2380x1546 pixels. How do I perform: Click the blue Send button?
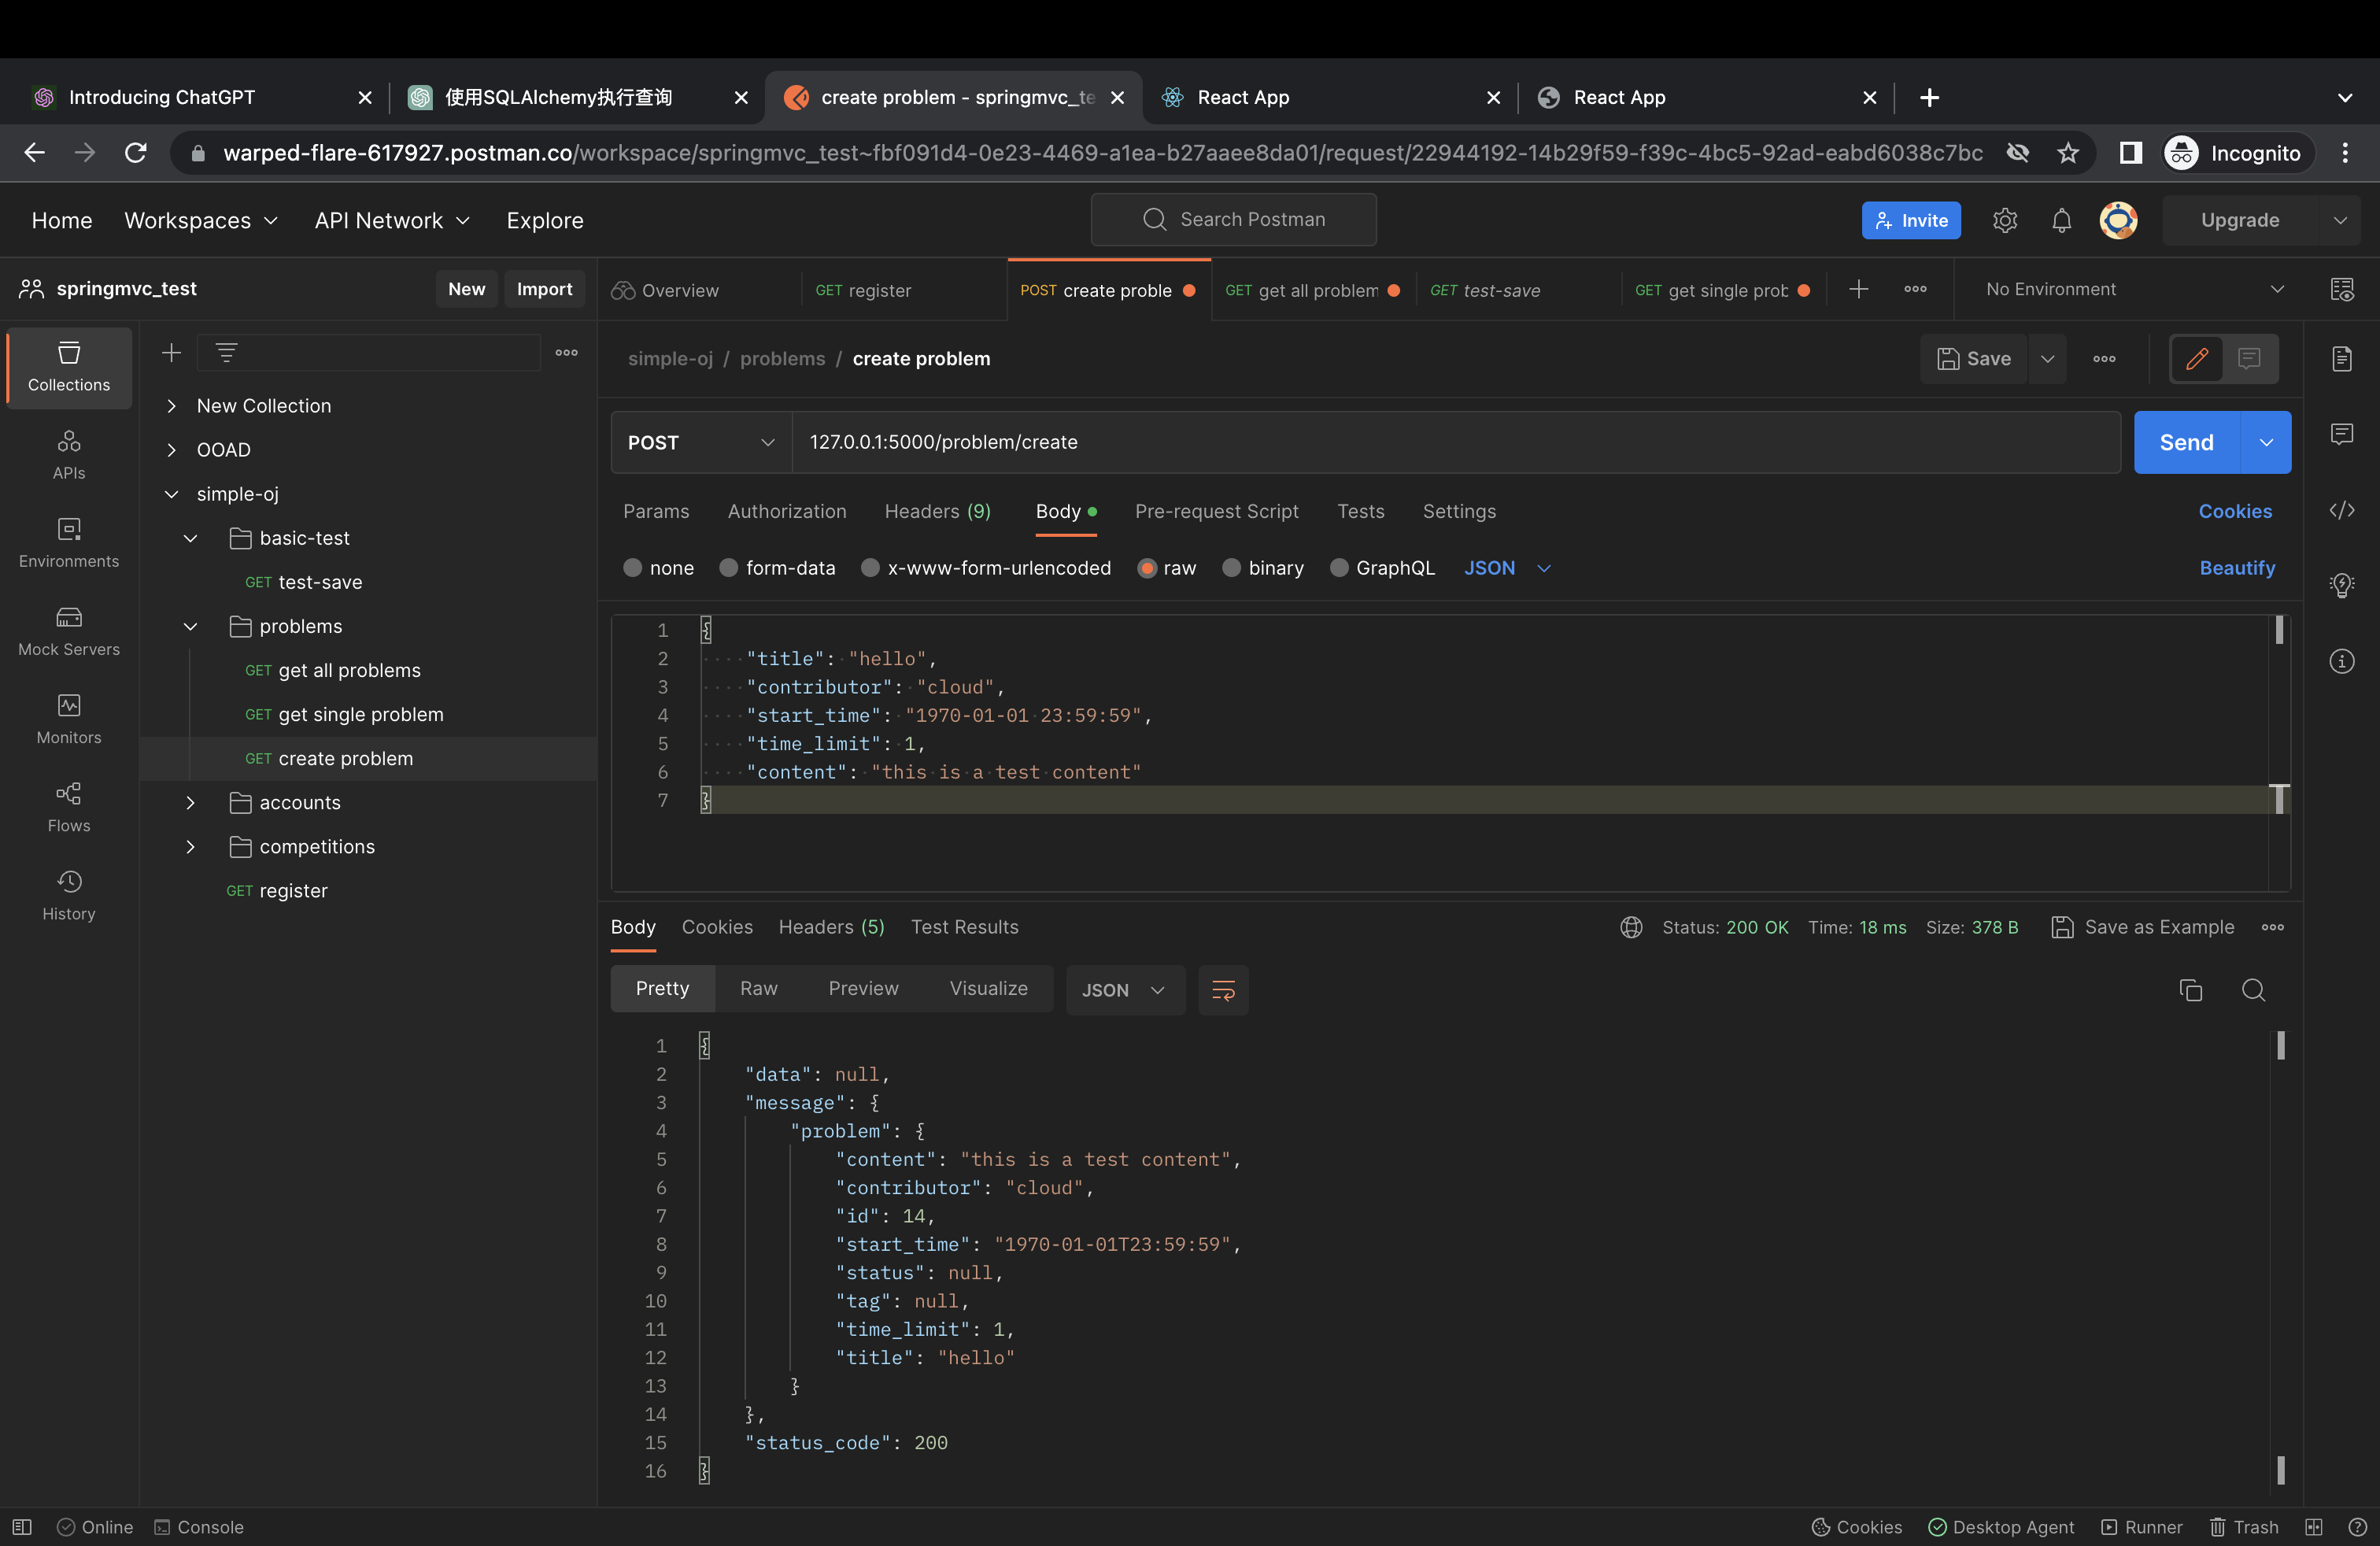tap(2186, 442)
